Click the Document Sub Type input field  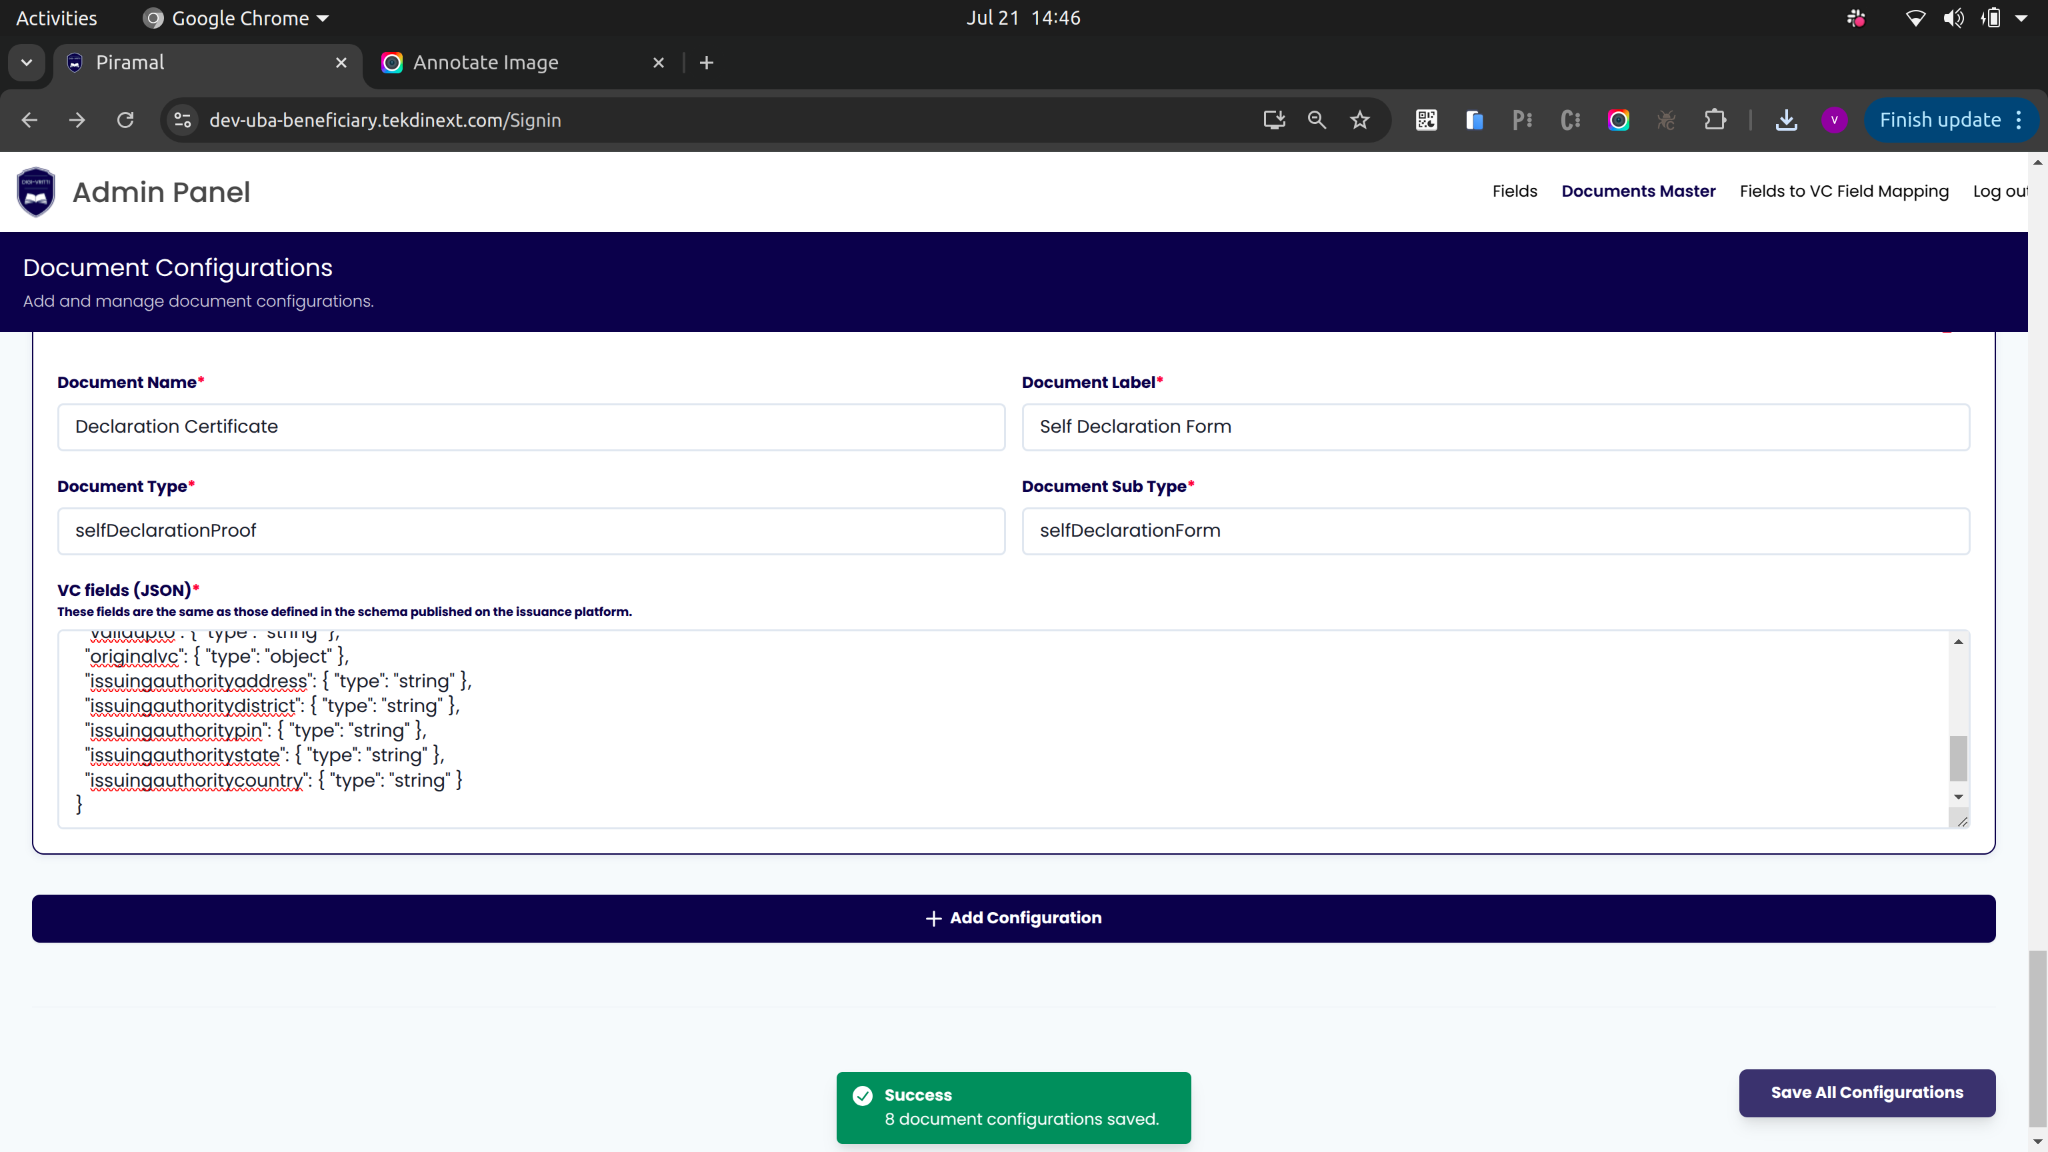point(1495,531)
